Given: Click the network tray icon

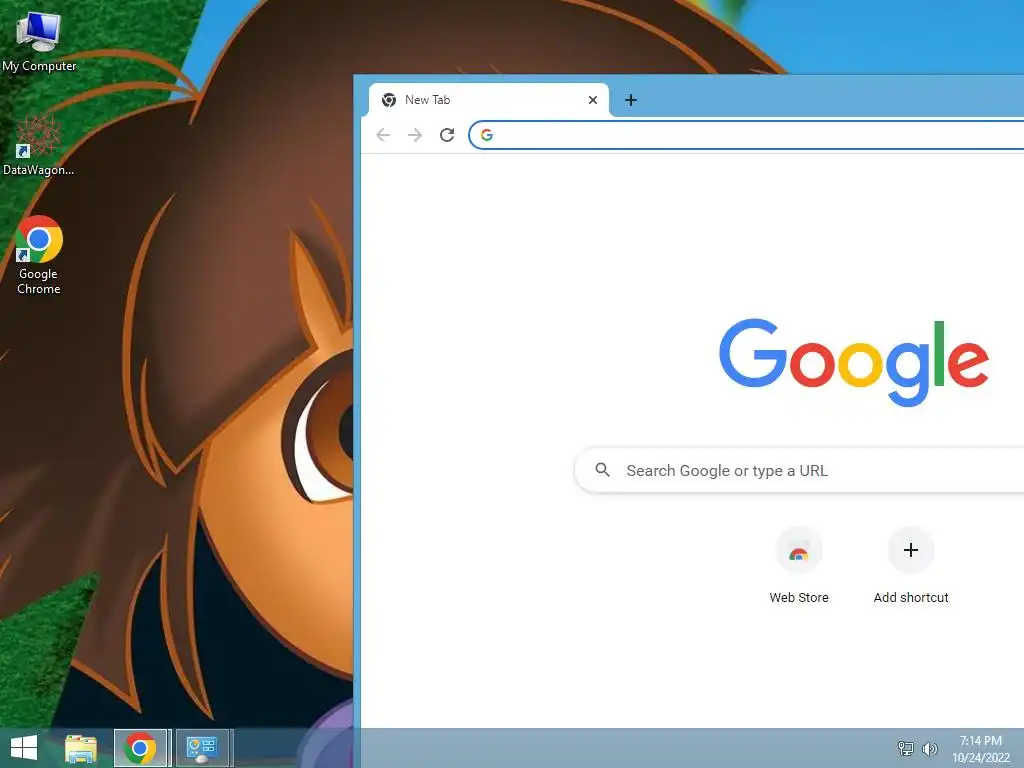Looking at the screenshot, I should coord(905,748).
